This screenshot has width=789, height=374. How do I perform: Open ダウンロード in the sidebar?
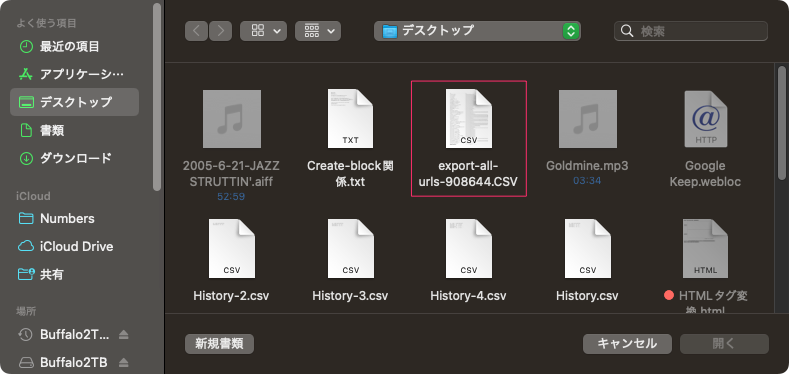tap(74, 159)
